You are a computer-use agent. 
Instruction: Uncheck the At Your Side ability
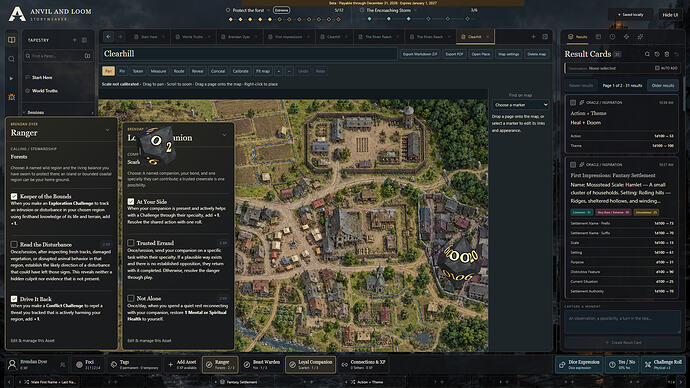(x=131, y=201)
